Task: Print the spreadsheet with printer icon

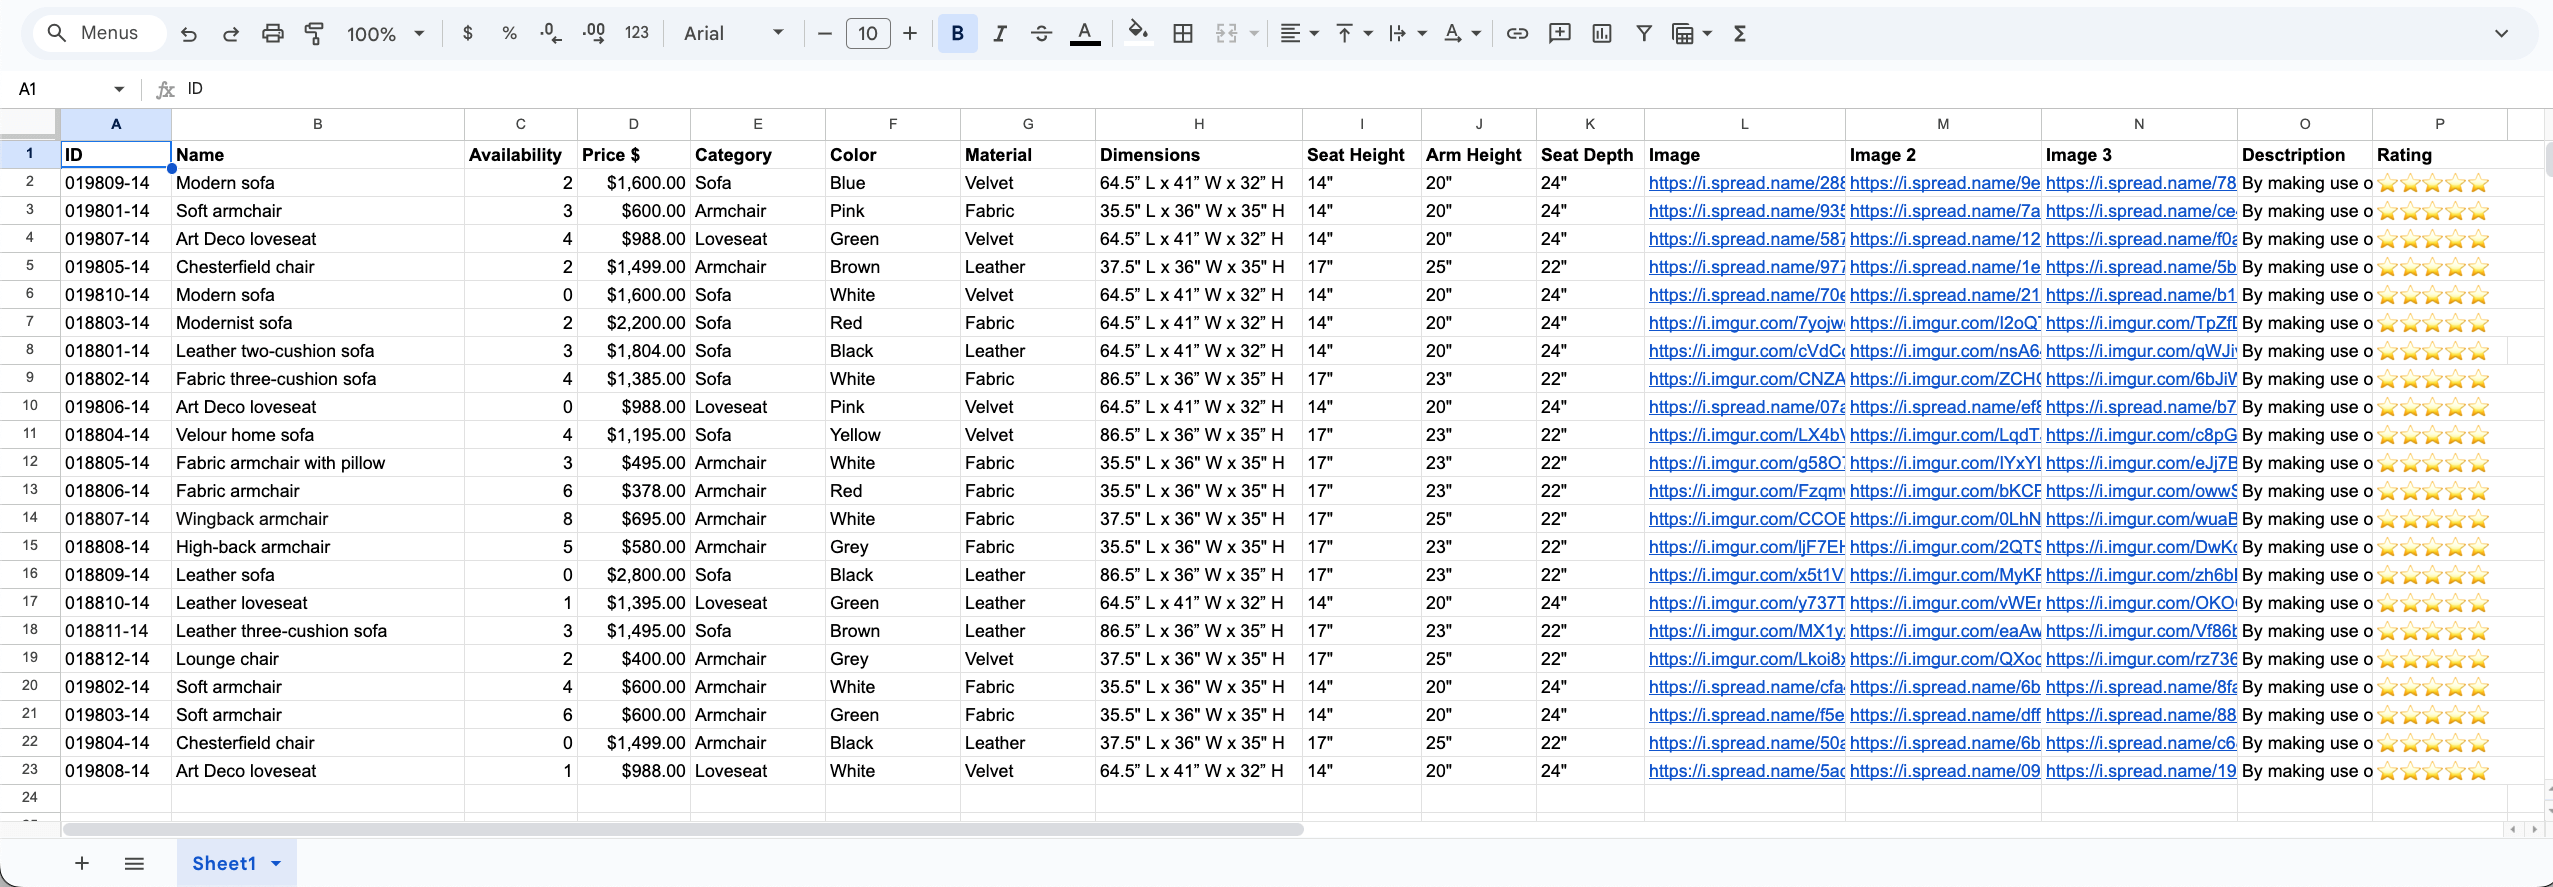Action: pyautogui.click(x=272, y=34)
